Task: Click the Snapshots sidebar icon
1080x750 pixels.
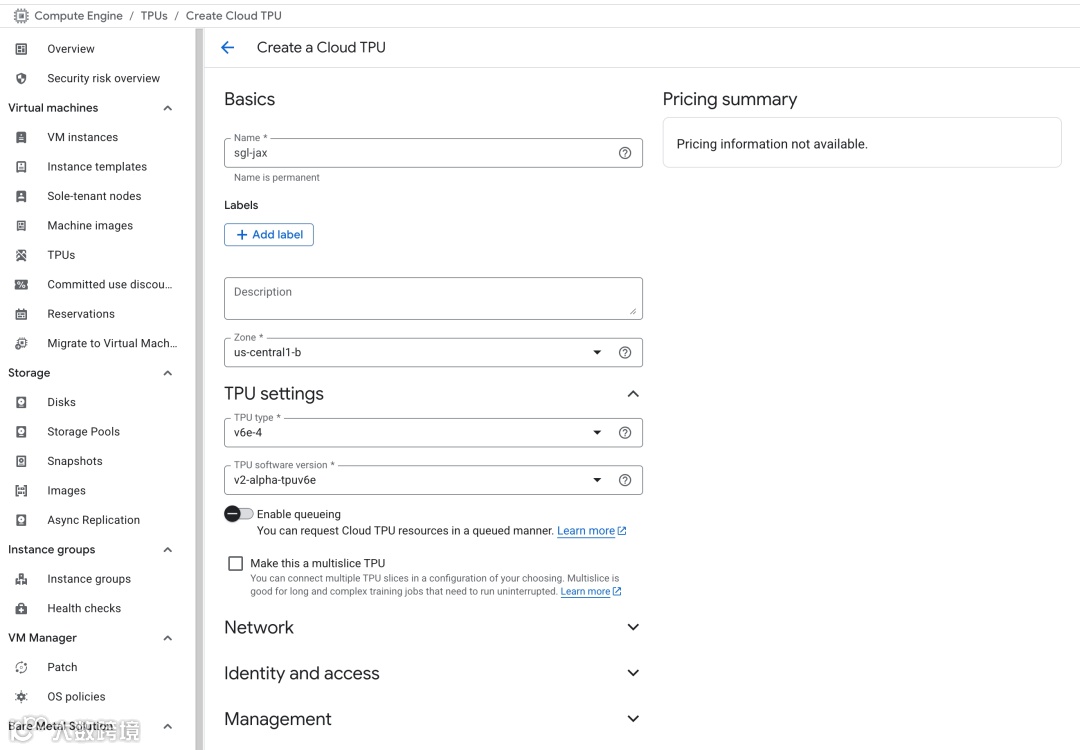Action: (22, 461)
